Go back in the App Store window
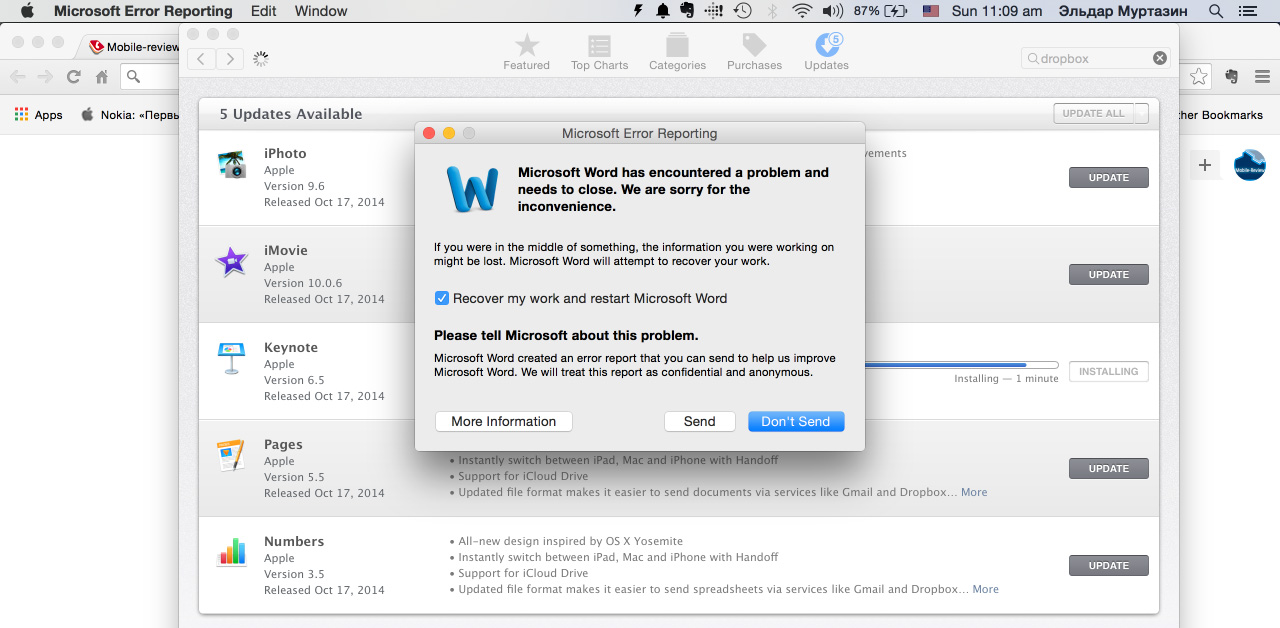 (201, 59)
